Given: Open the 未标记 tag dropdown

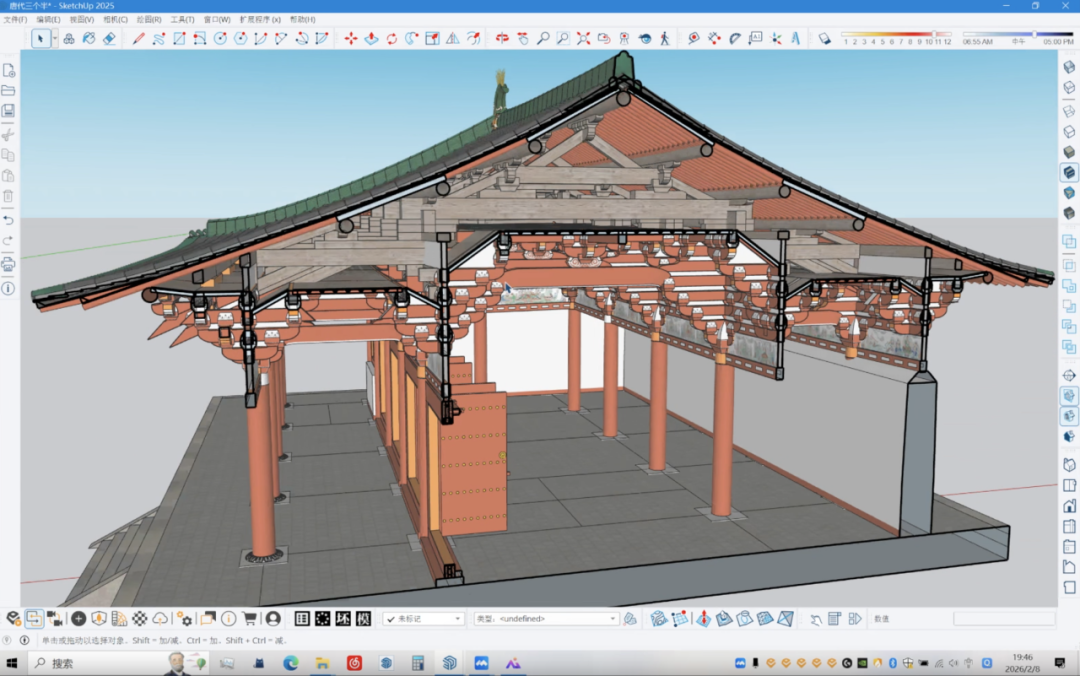Looking at the screenshot, I should tap(424, 619).
